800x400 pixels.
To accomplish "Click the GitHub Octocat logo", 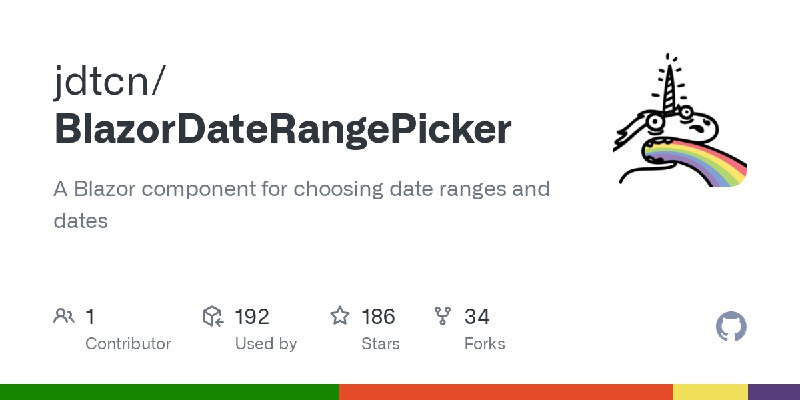I will [x=731, y=327].
